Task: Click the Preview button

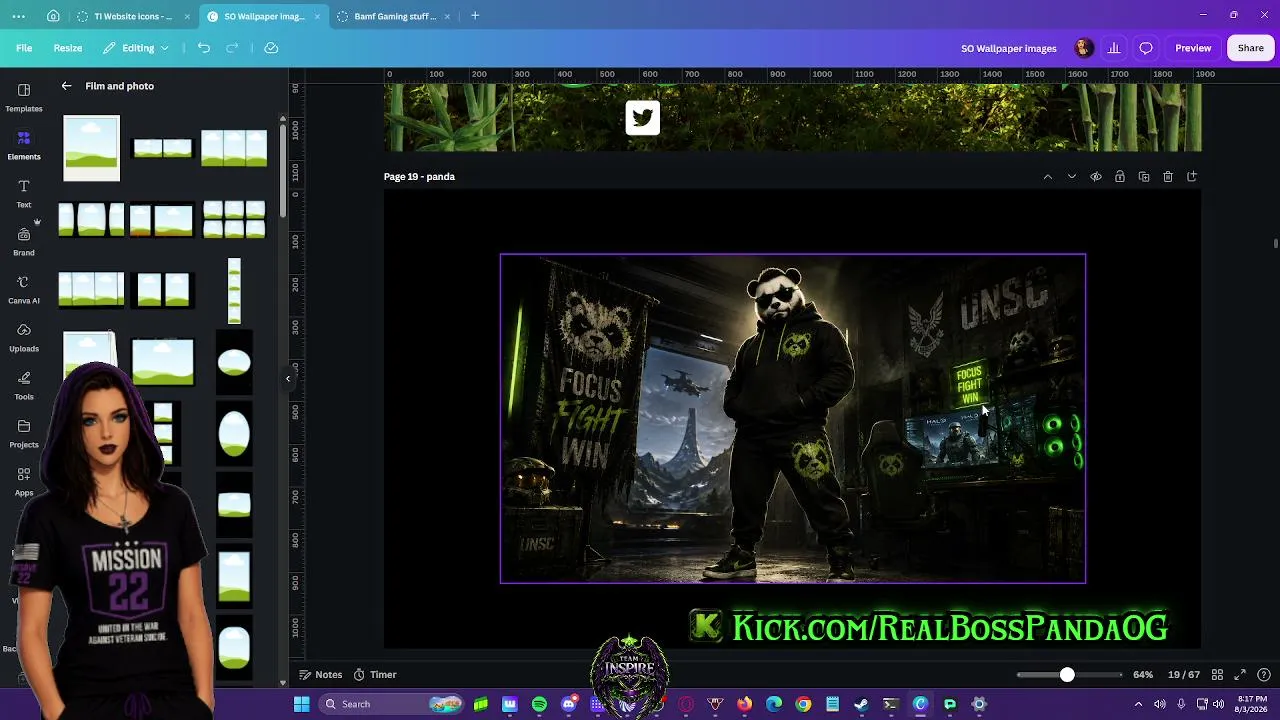Action: pyautogui.click(x=1193, y=48)
